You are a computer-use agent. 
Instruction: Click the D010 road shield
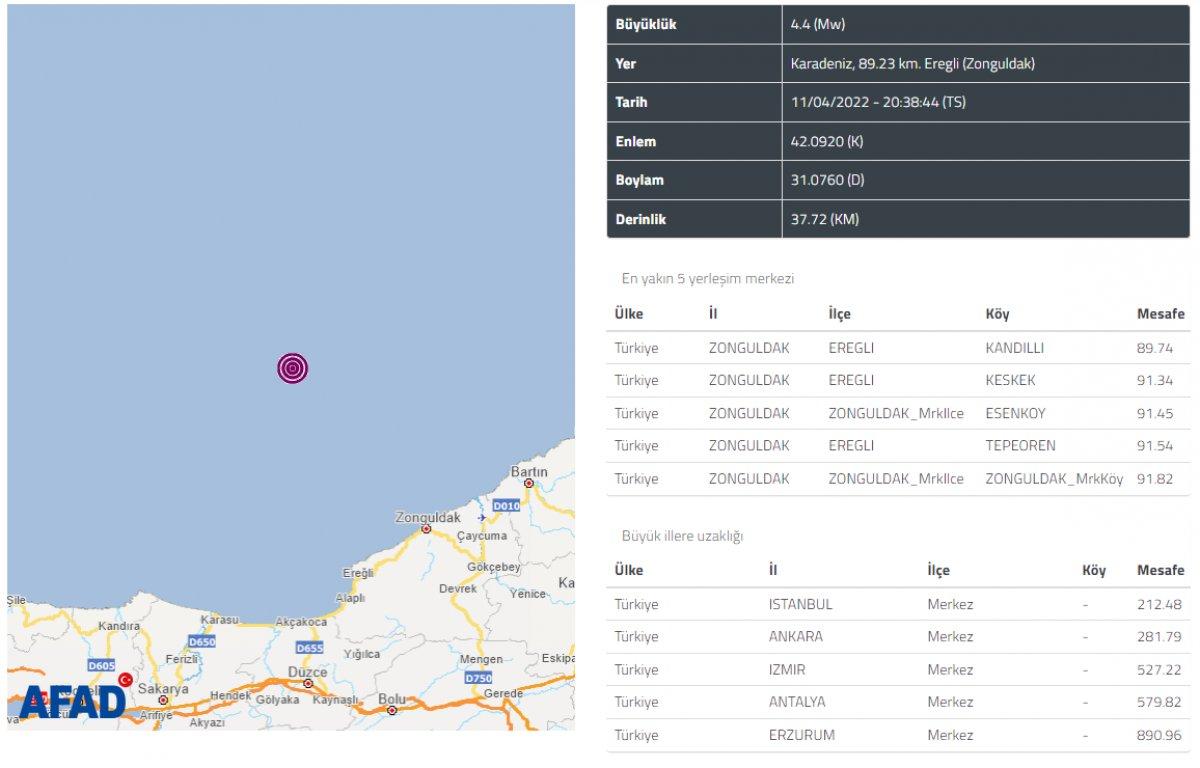pos(508,506)
